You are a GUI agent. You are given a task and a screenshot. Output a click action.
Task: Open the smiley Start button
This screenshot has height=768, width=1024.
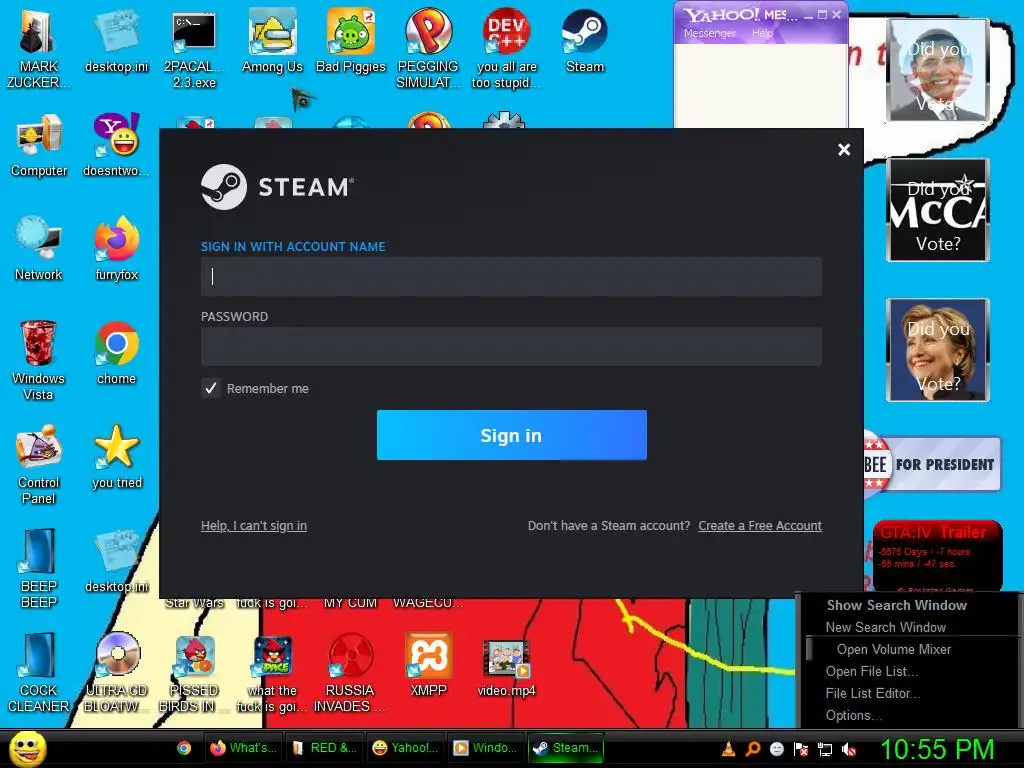tap(27, 748)
